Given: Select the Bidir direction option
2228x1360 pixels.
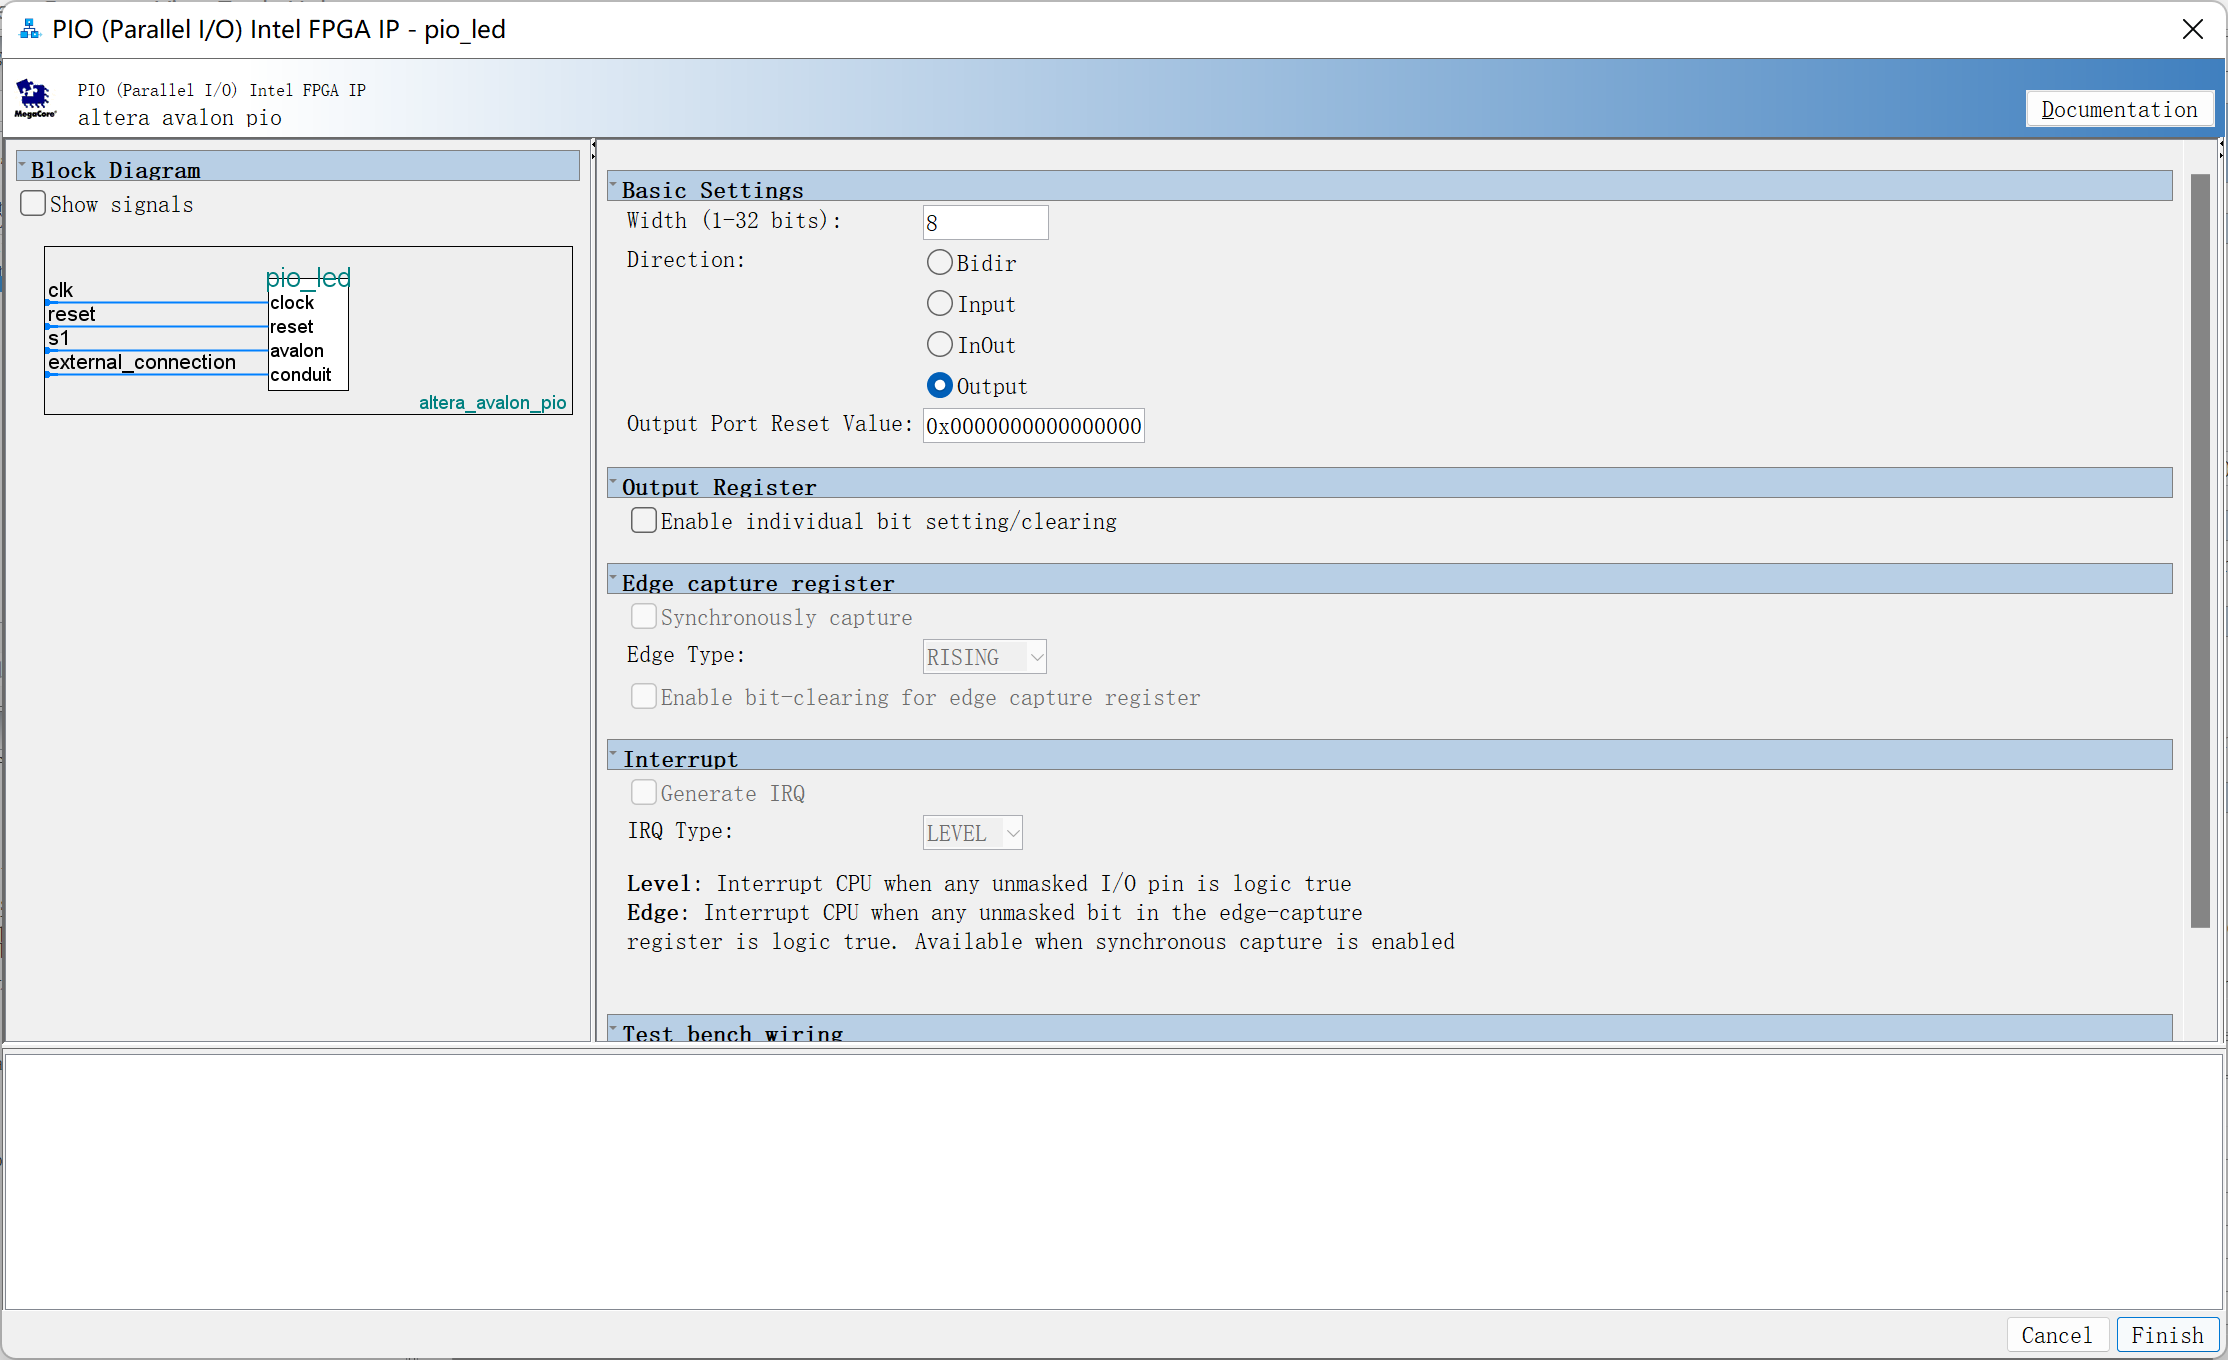Looking at the screenshot, I should pyautogui.click(x=939, y=263).
